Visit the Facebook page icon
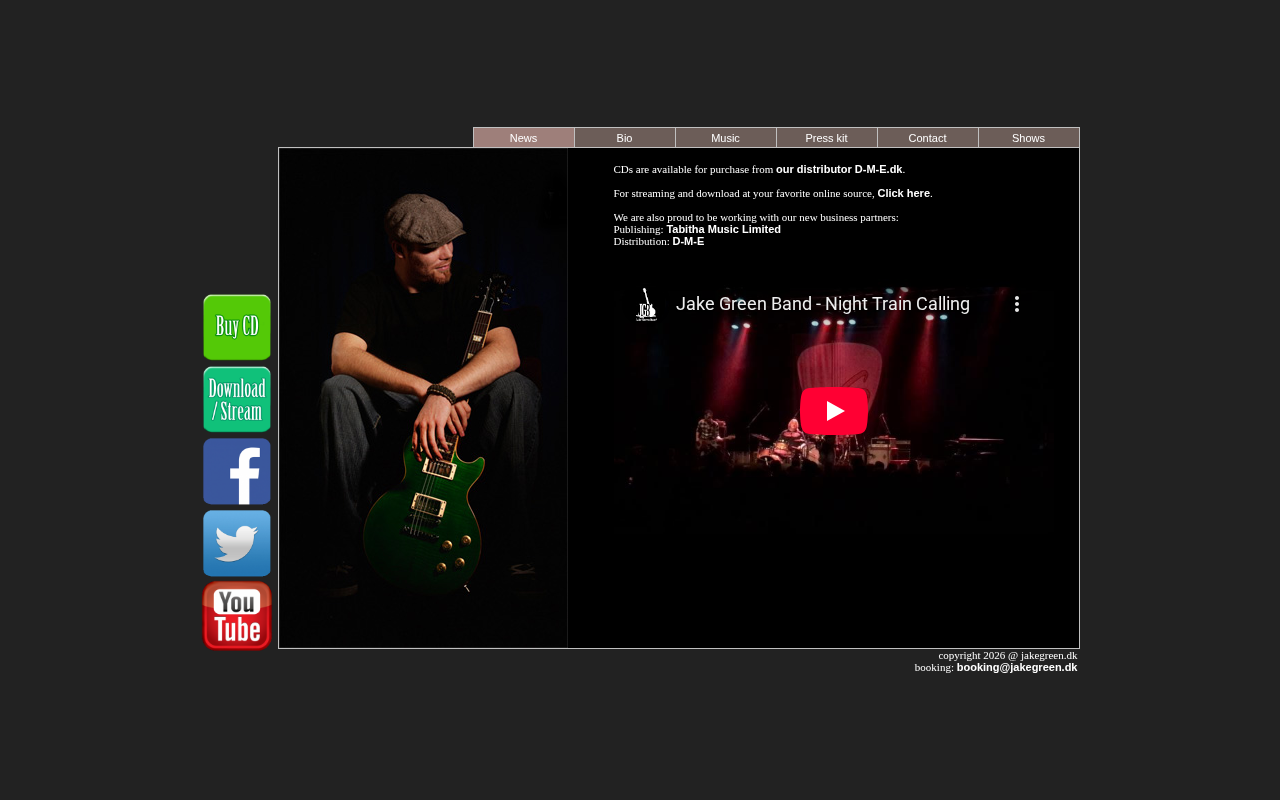 [237, 471]
